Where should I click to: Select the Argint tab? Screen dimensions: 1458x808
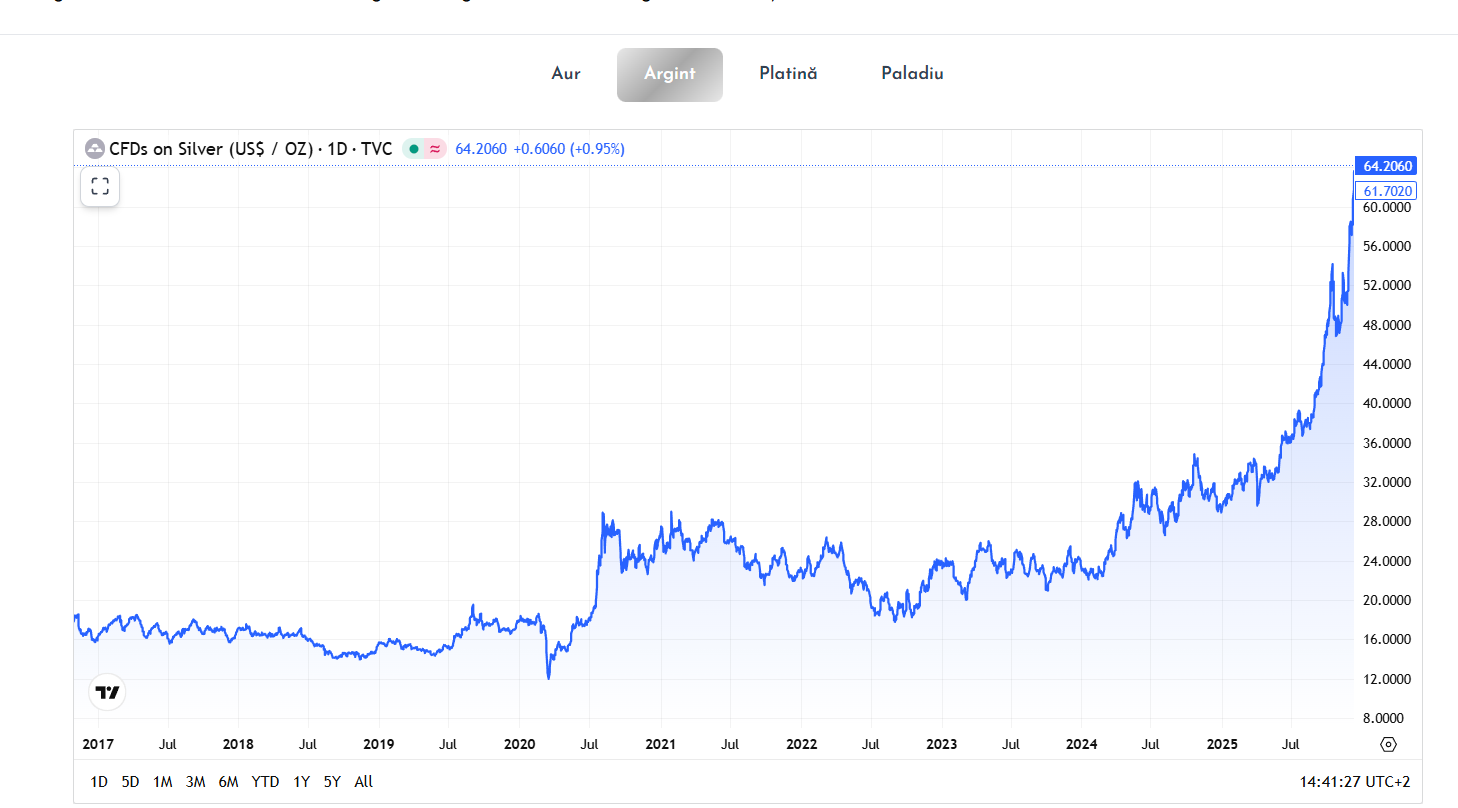point(669,74)
